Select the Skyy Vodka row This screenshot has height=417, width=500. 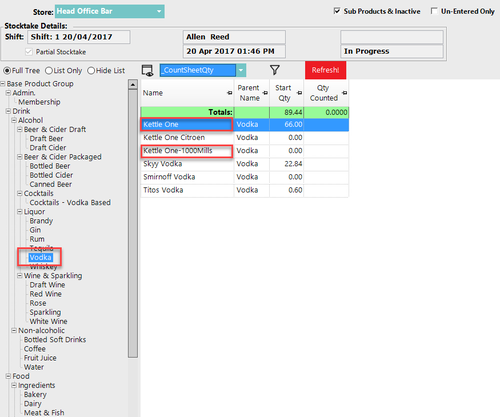(245, 164)
